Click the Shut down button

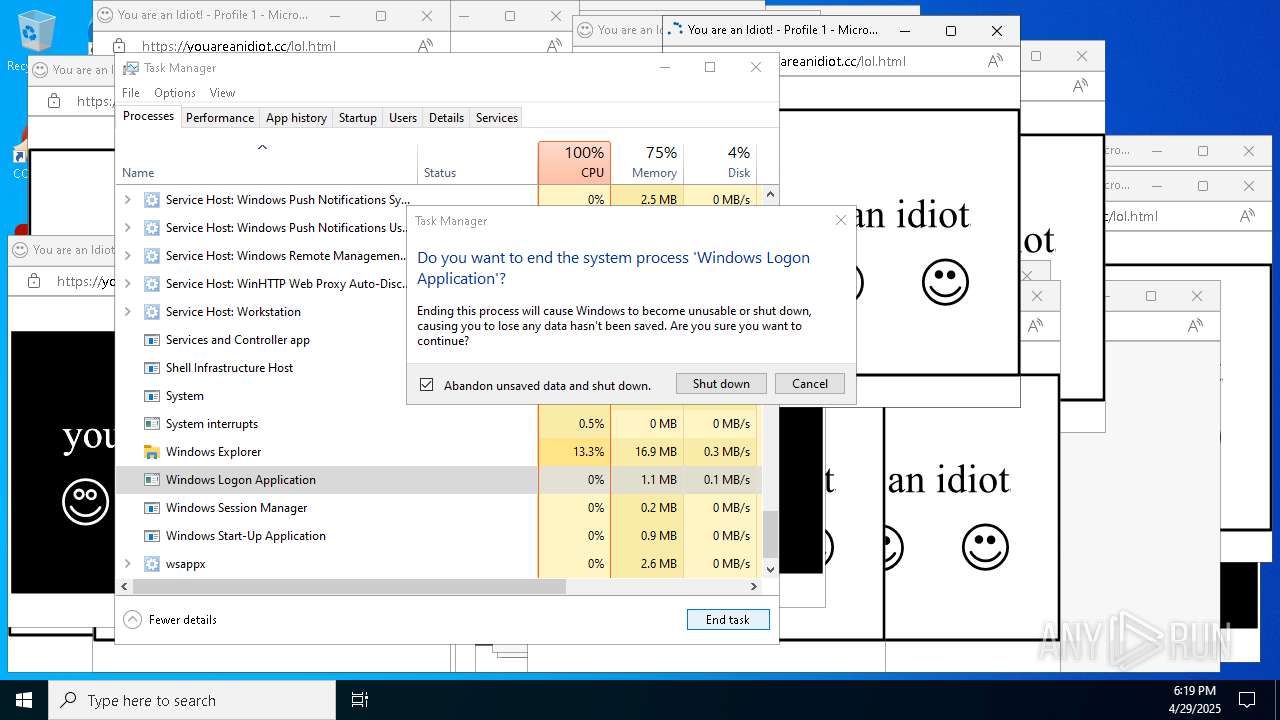click(721, 384)
